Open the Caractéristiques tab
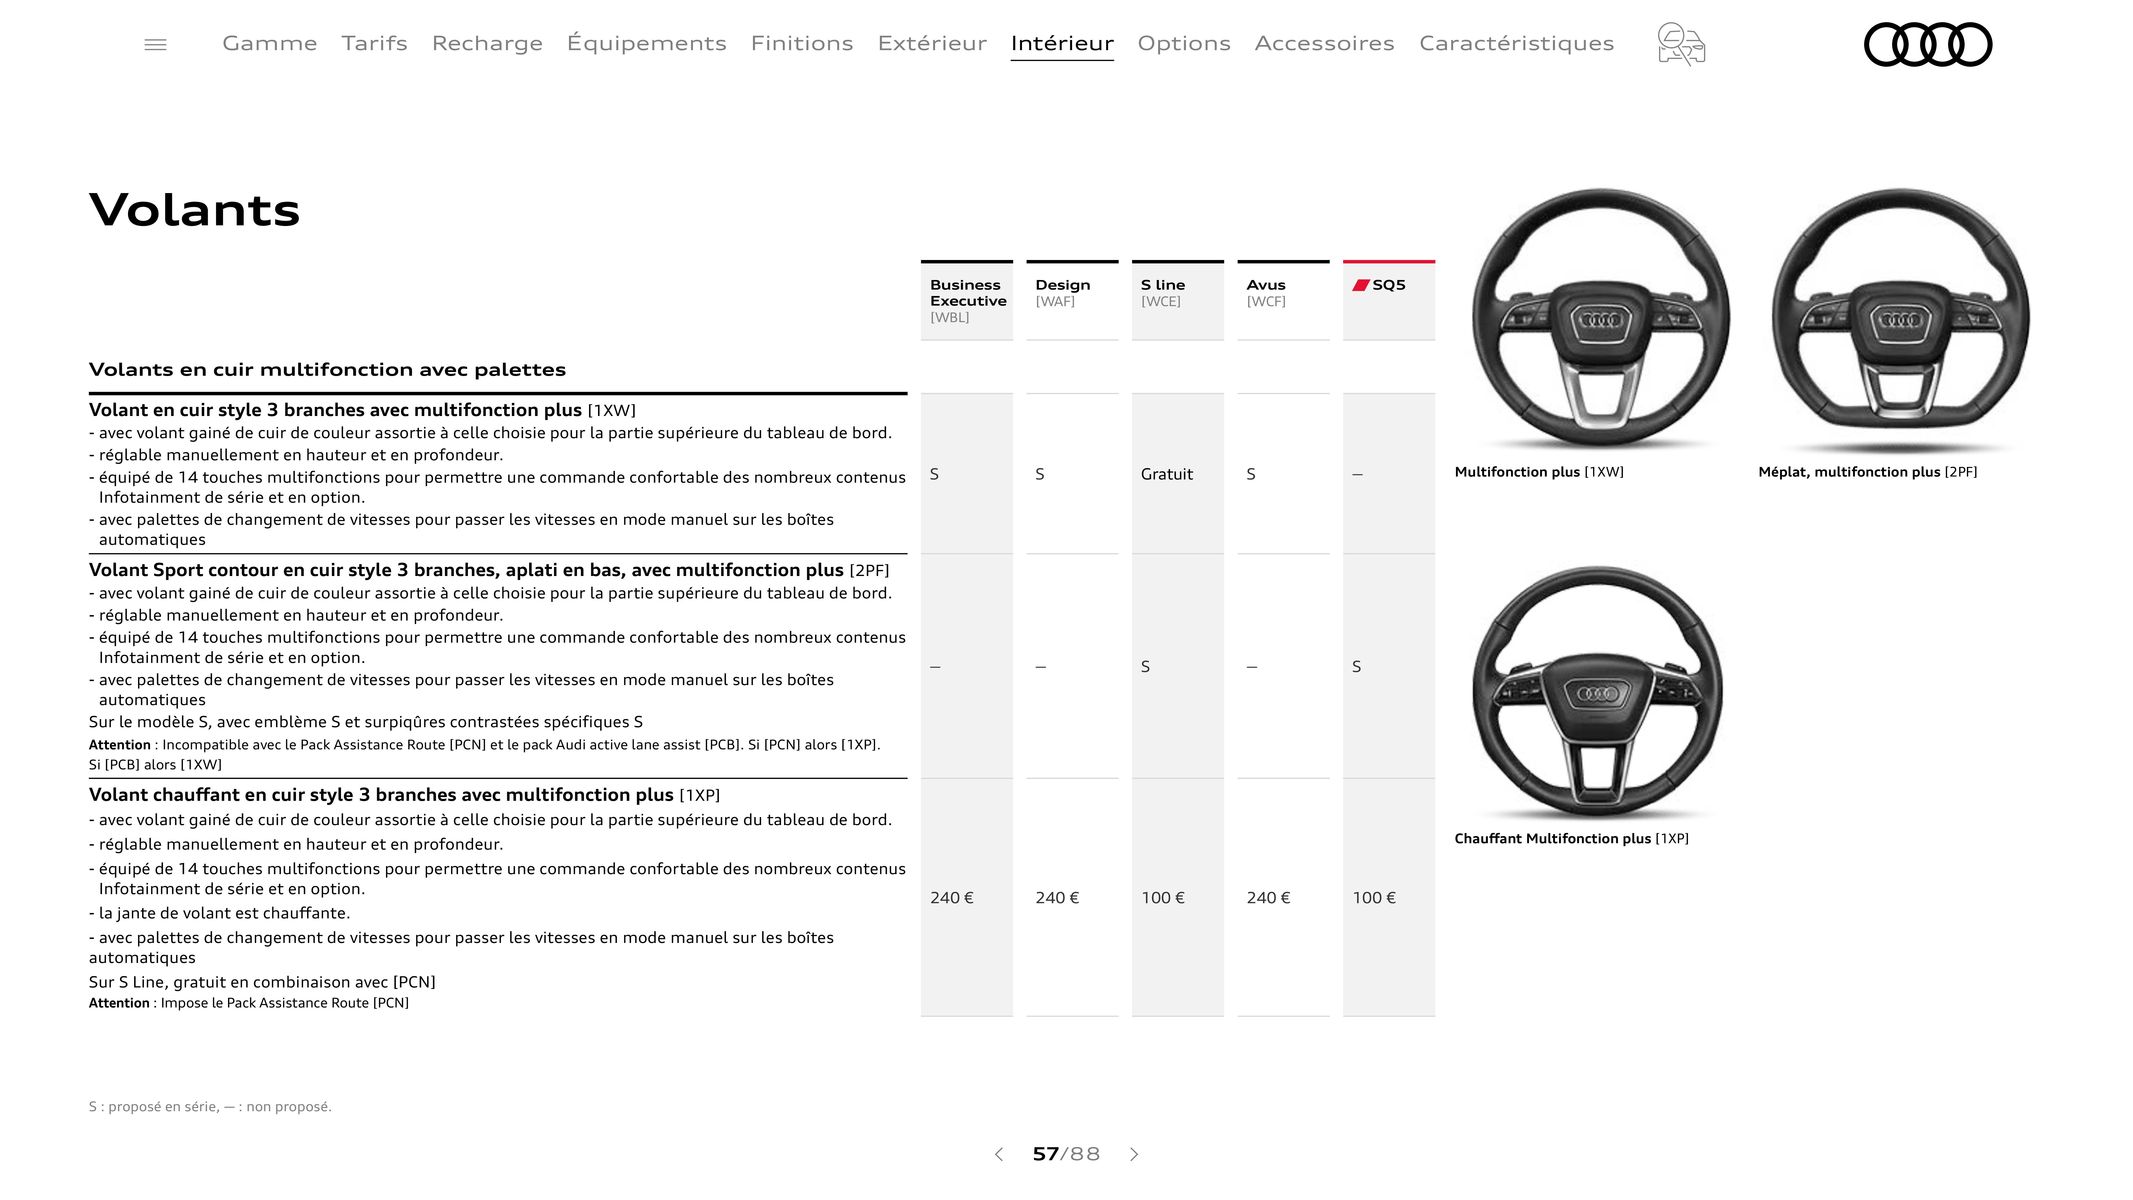 (x=1516, y=43)
